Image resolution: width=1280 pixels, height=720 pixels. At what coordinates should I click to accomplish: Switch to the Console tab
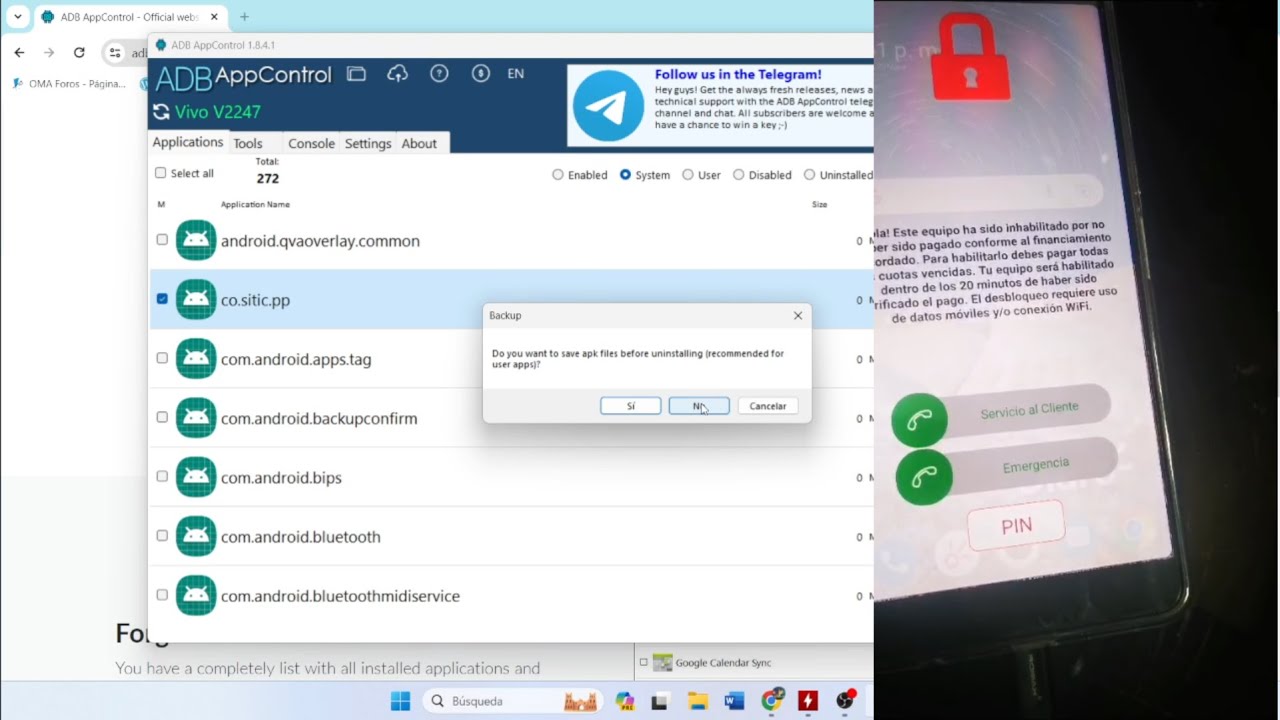[x=311, y=143]
